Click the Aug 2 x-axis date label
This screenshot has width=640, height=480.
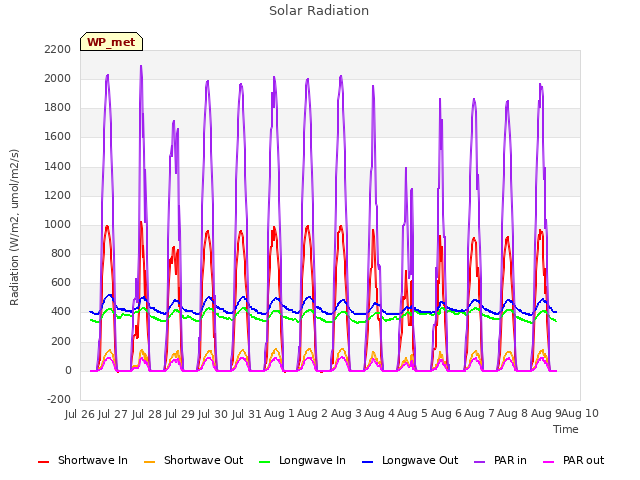click(x=313, y=414)
